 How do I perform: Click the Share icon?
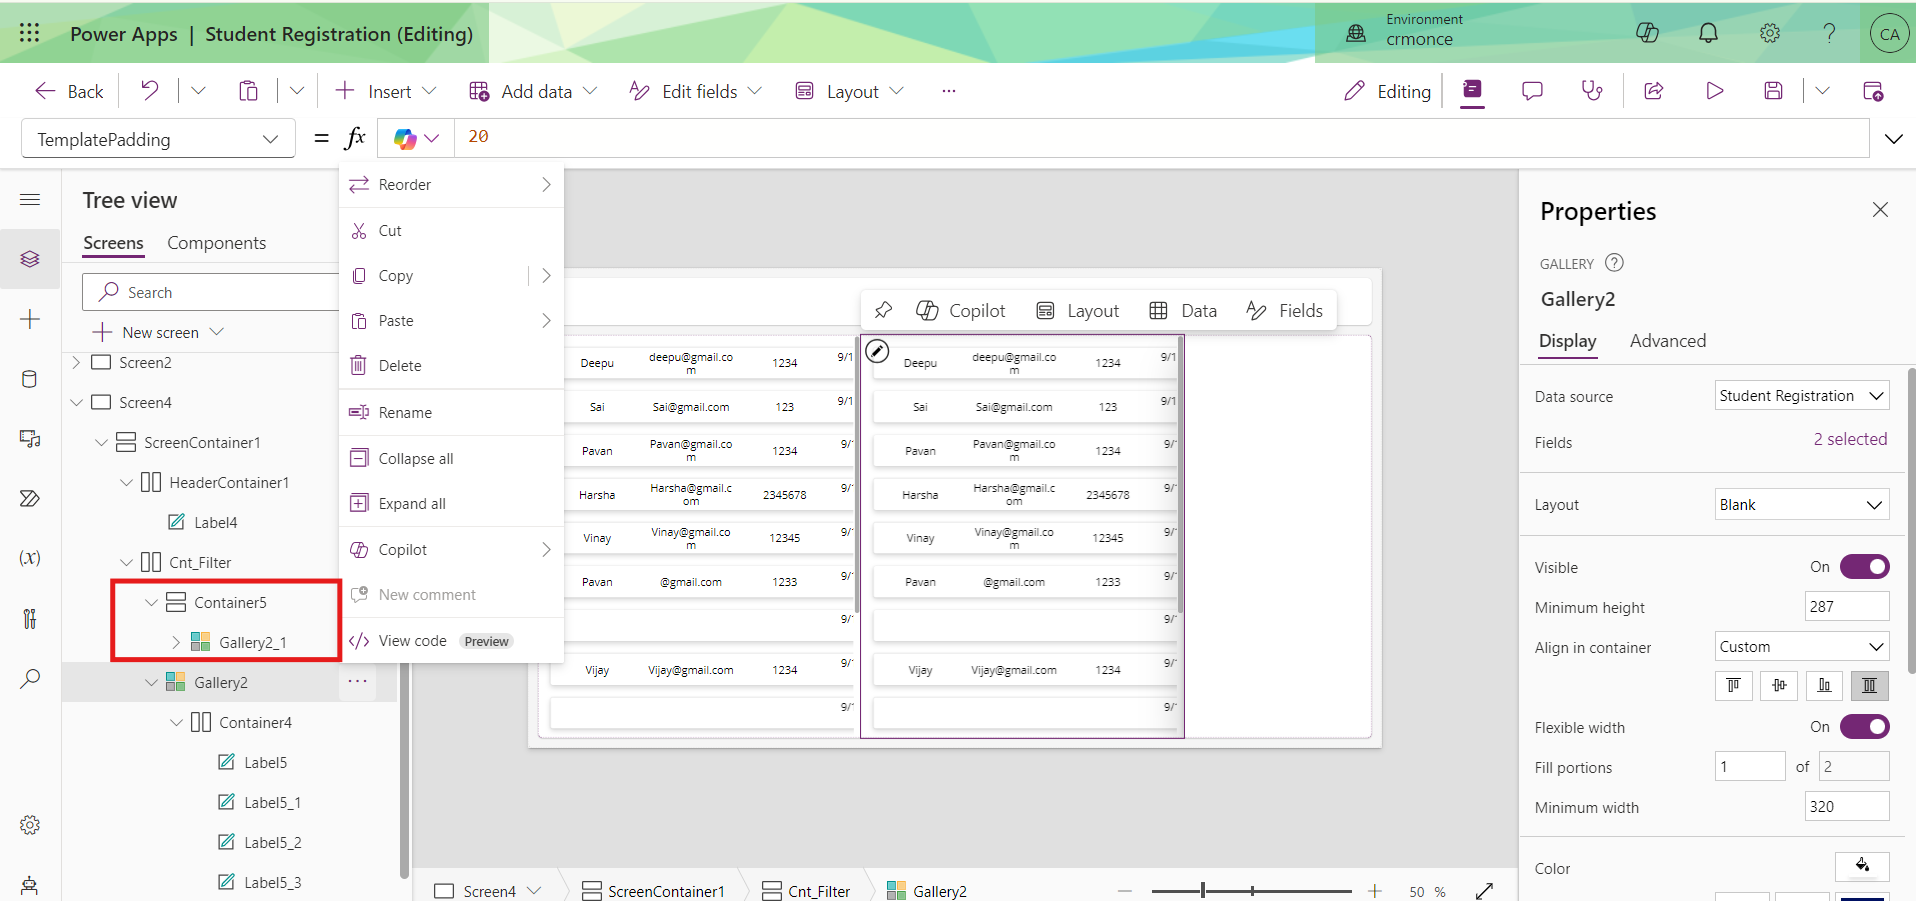pos(1653,91)
